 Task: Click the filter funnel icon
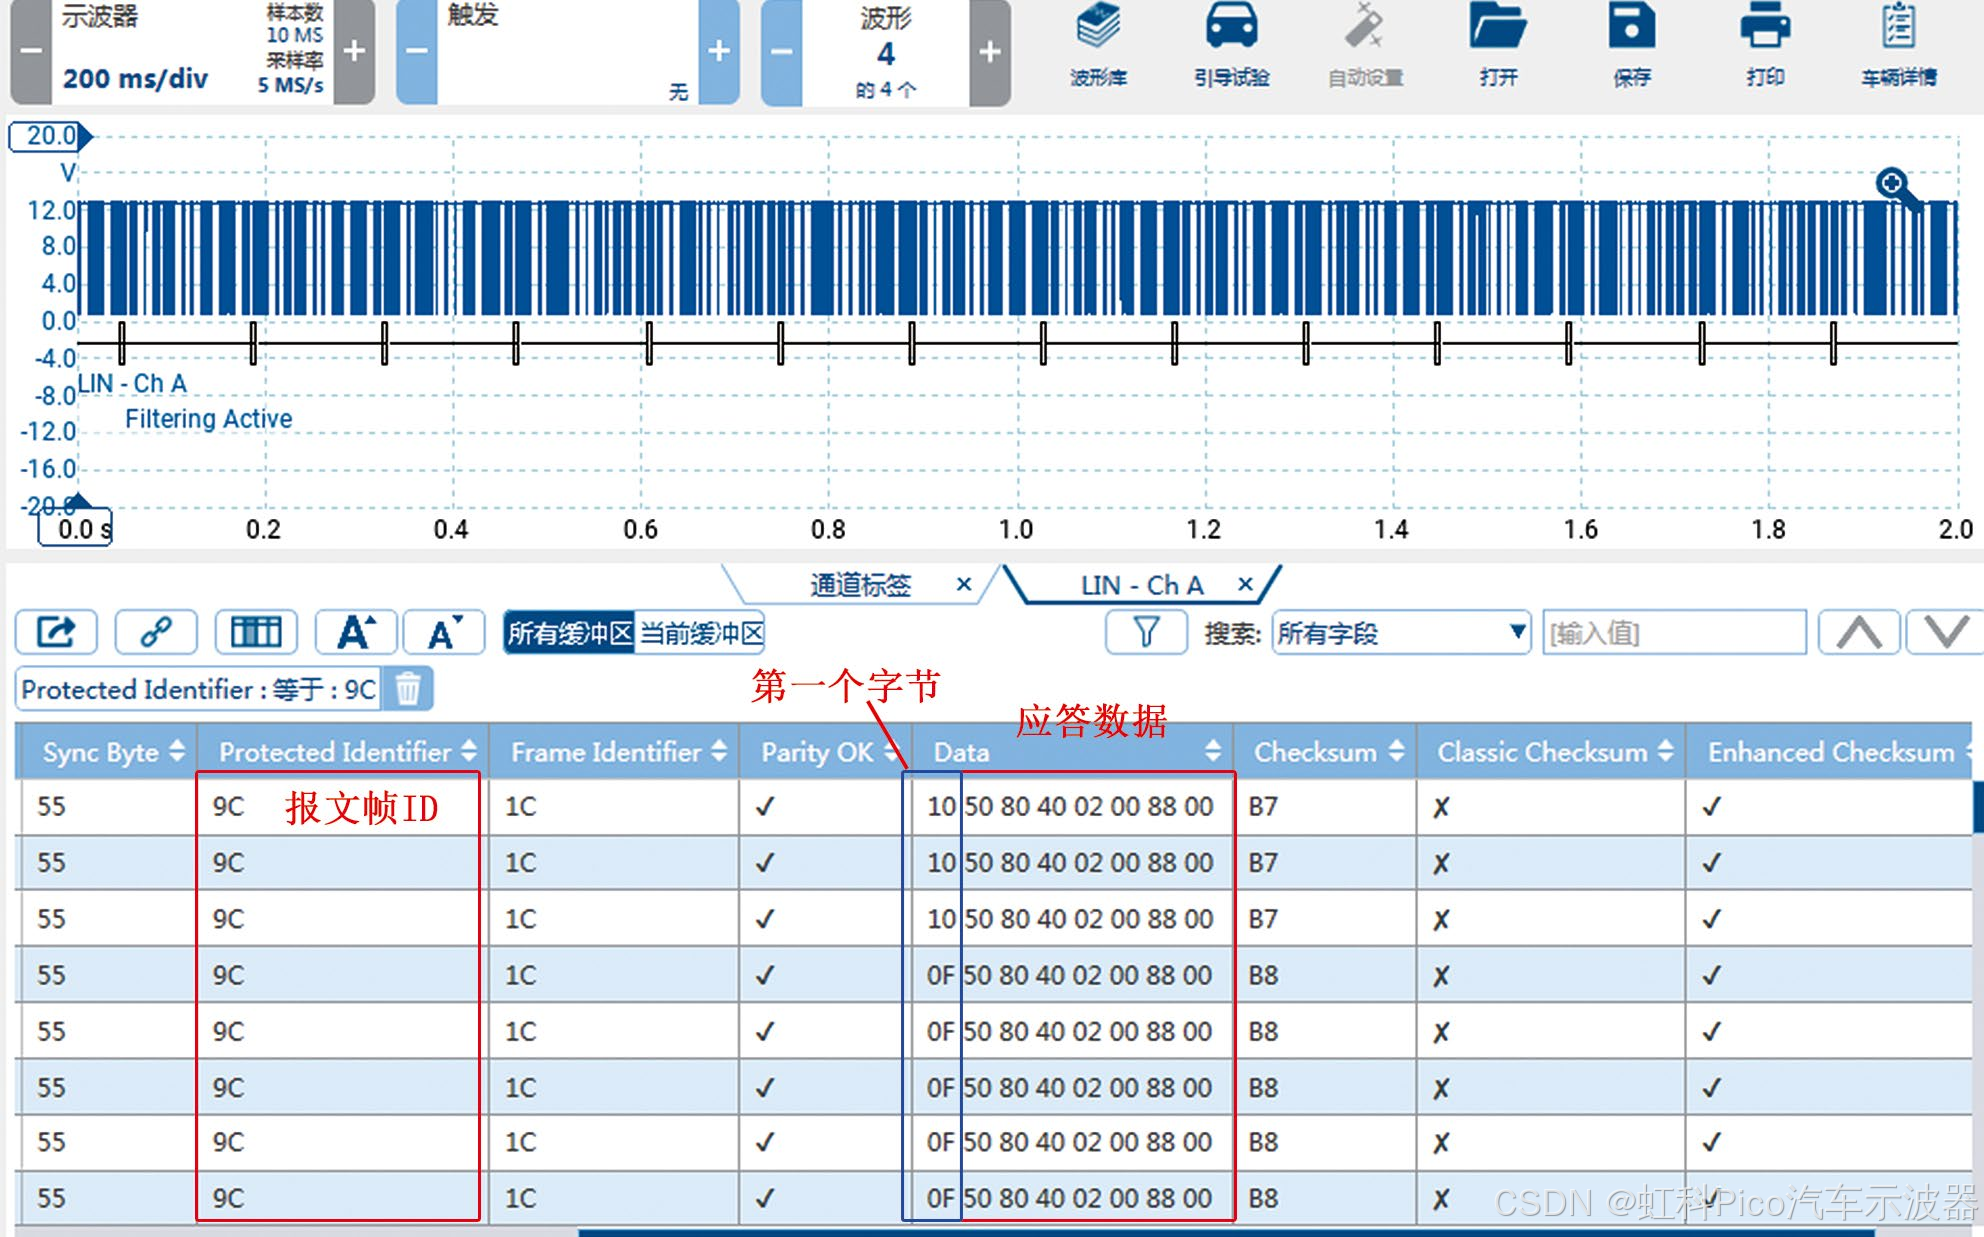coord(1146,632)
